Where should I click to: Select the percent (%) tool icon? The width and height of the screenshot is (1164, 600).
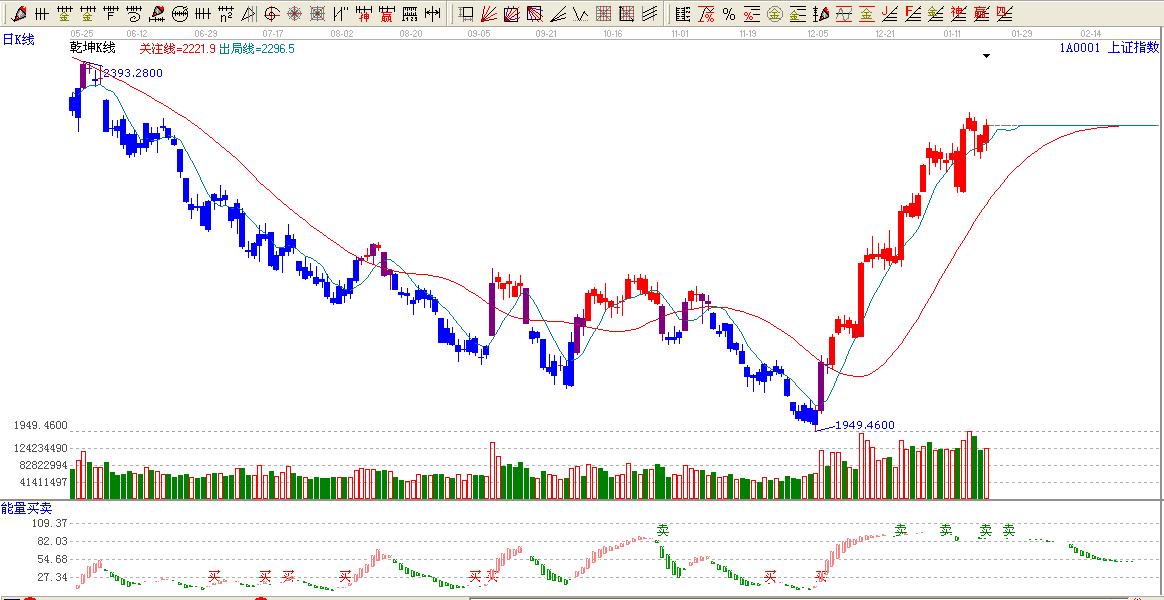[728, 14]
